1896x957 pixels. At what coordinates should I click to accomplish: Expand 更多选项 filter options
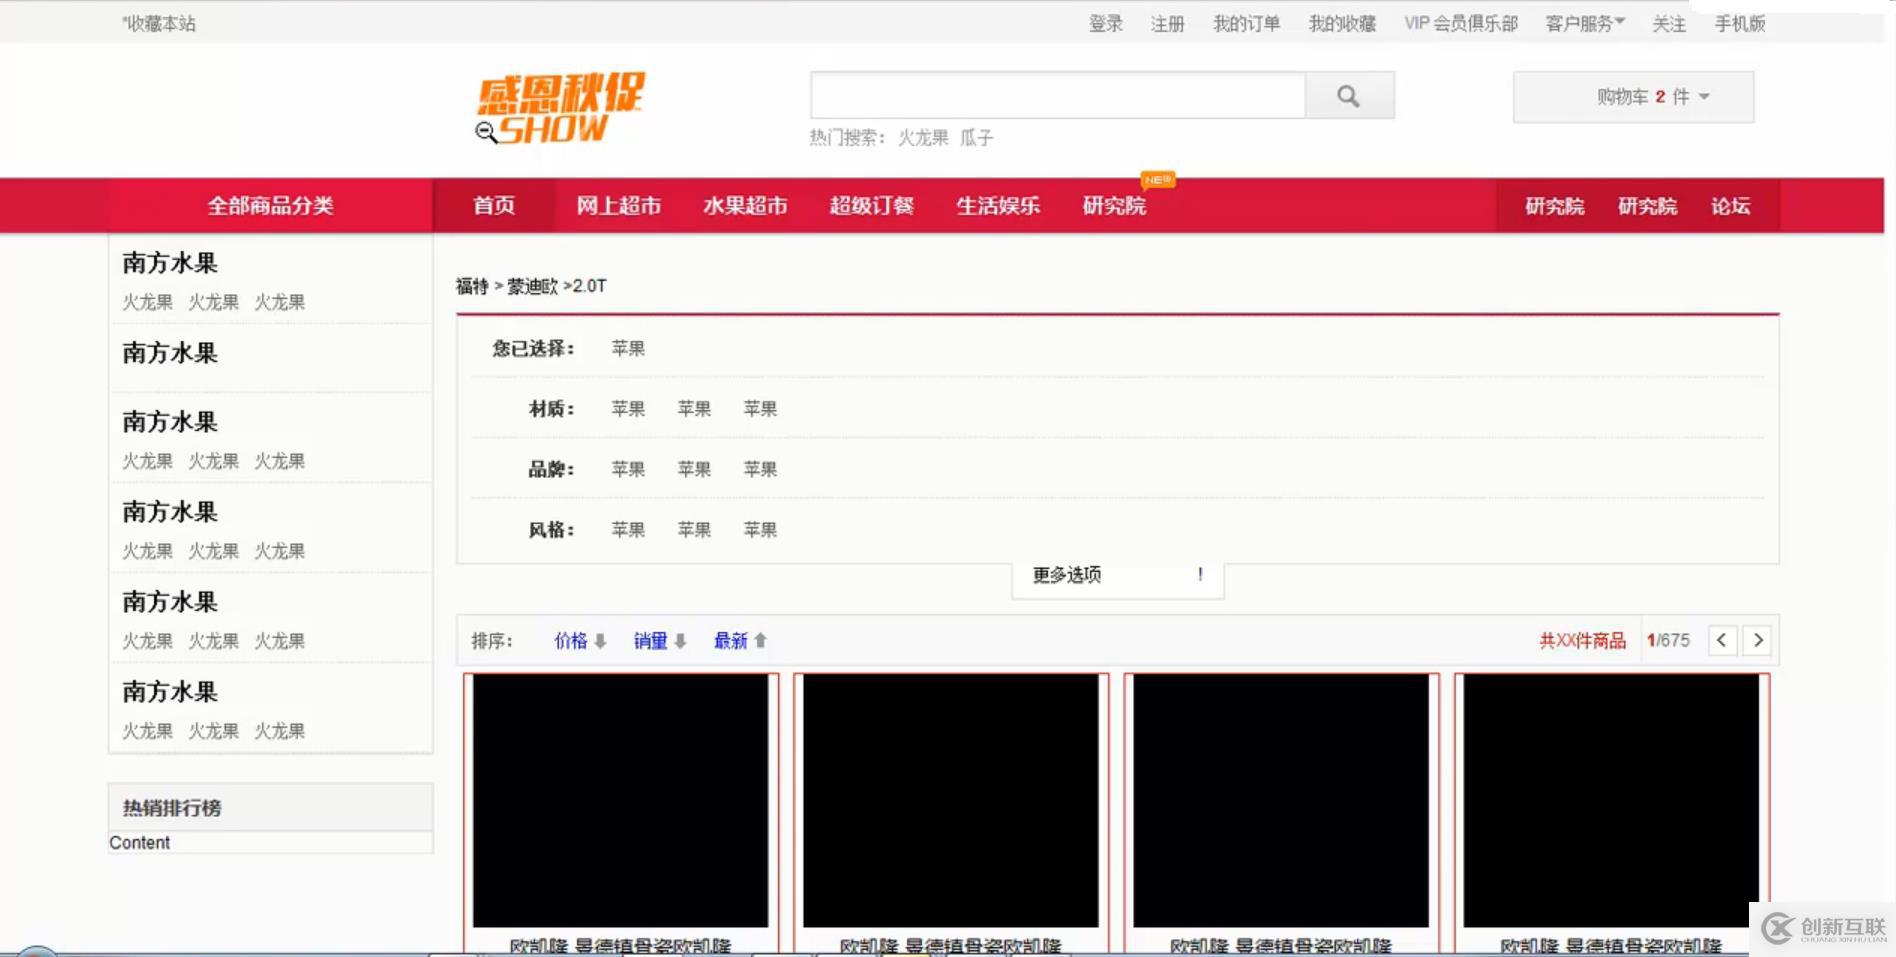(x=1118, y=575)
